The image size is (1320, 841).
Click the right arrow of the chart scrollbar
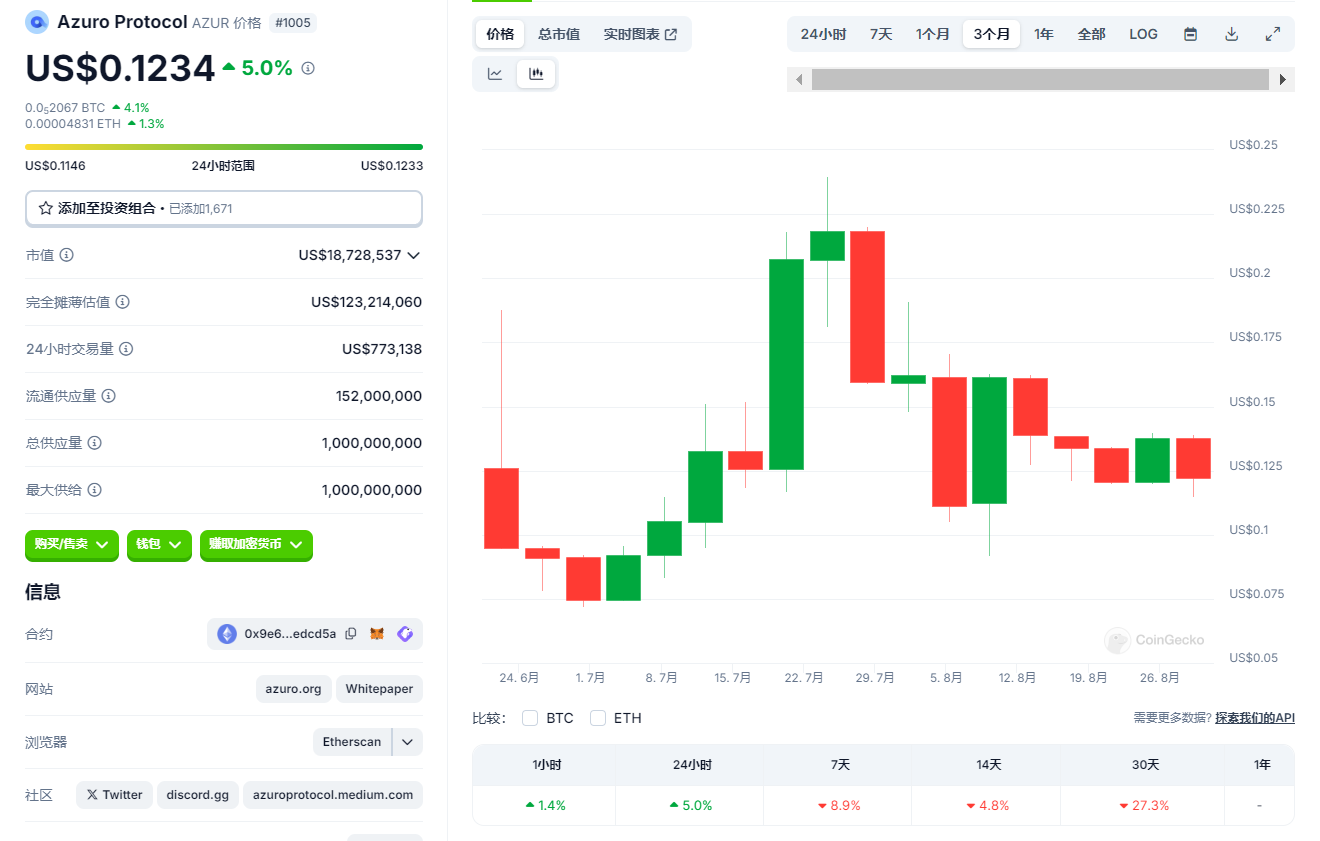point(1283,79)
